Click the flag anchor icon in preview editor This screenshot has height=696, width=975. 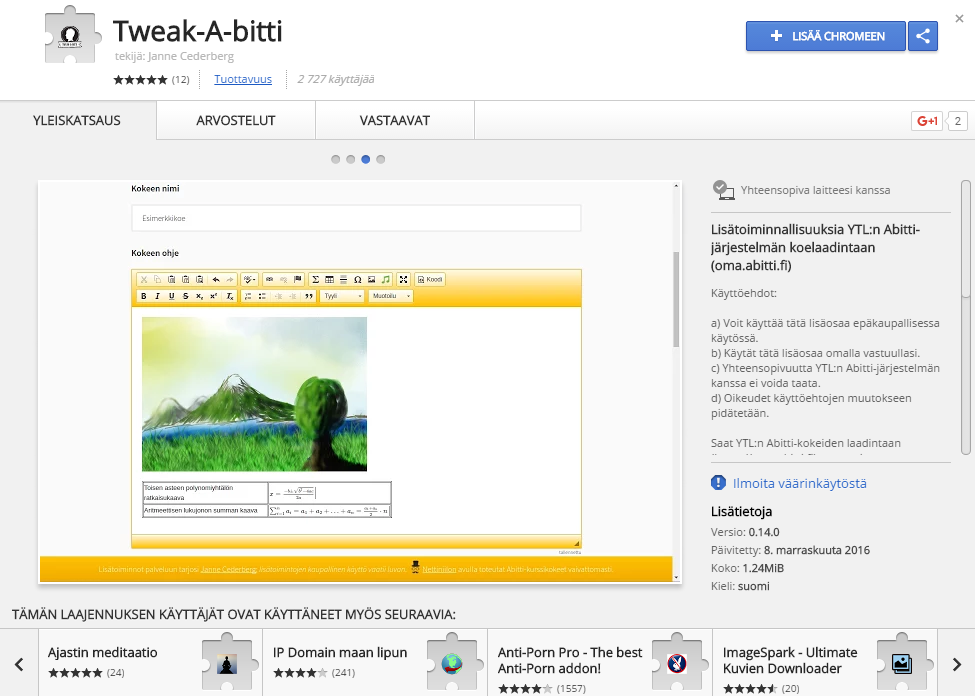pyautogui.click(x=297, y=279)
